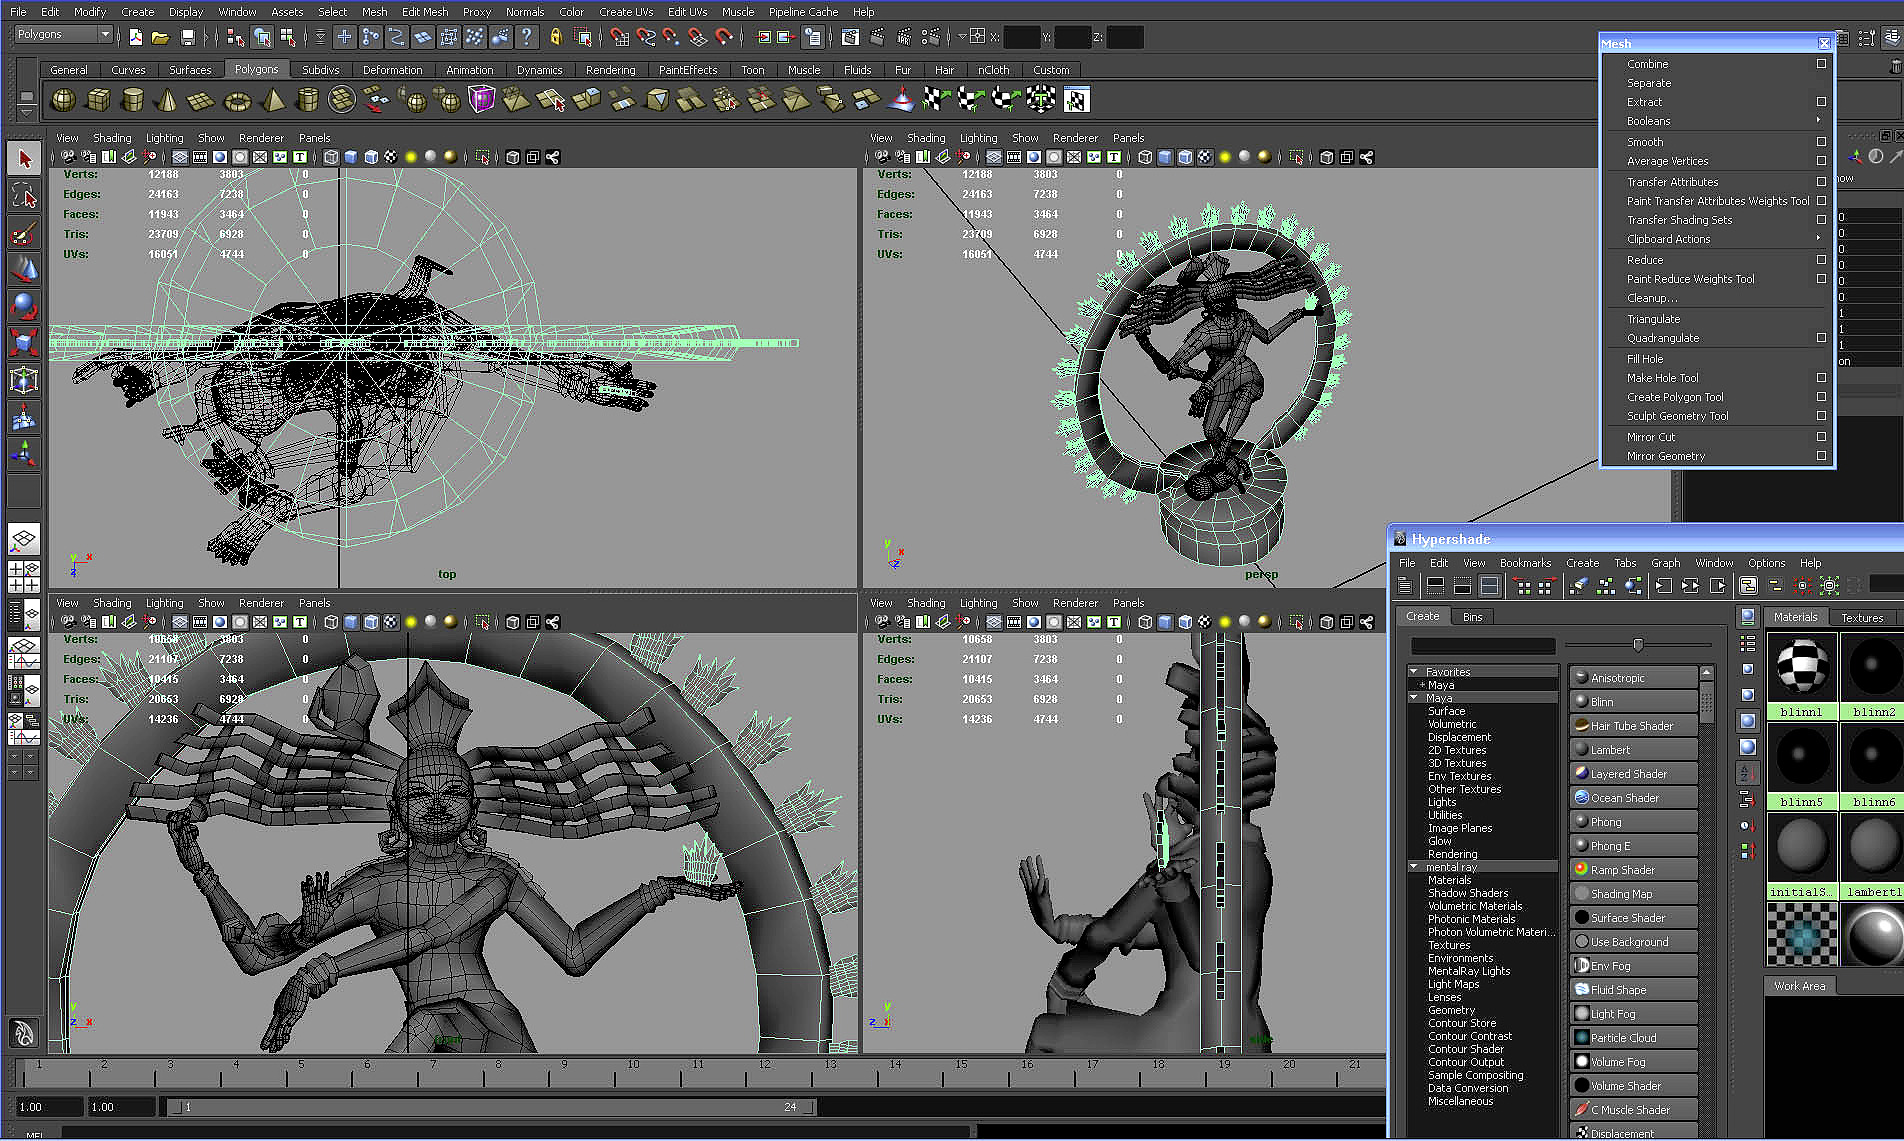1904x1141 pixels.
Task: Collapse the mental ray section in Hypershade
Action: pos(1414,867)
